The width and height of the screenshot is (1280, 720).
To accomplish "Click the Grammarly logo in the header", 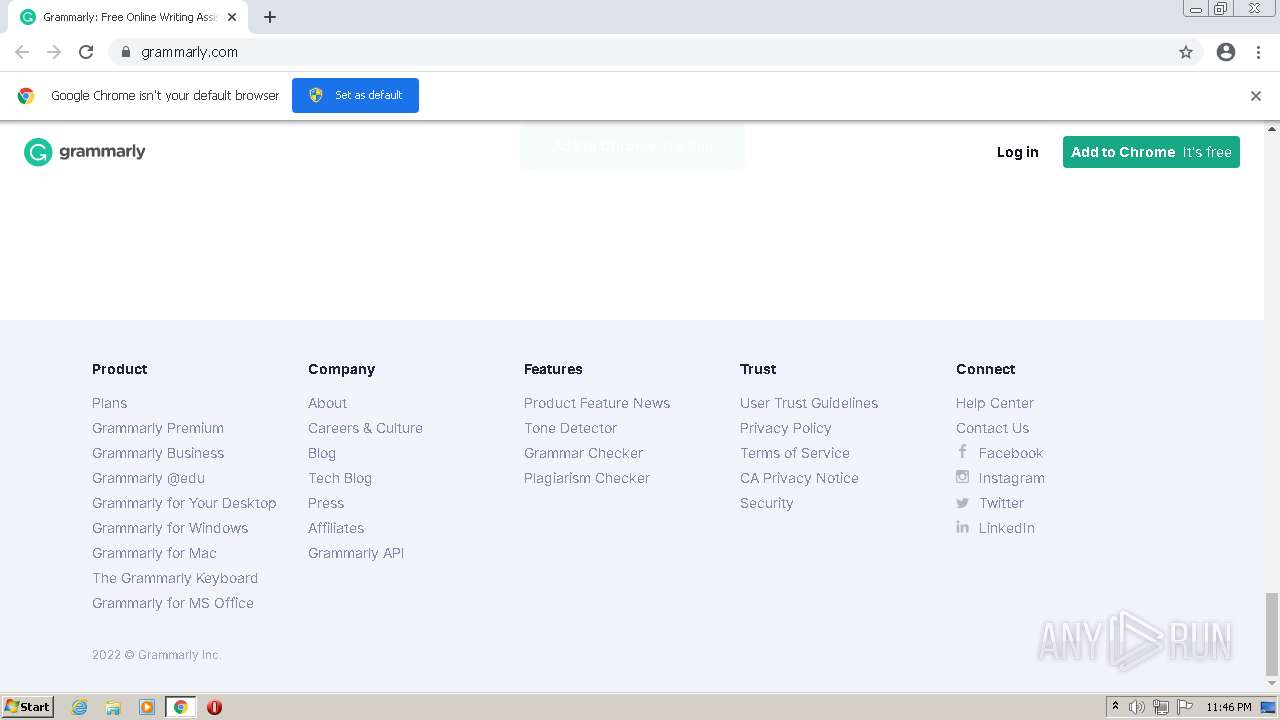I will click(85, 152).
